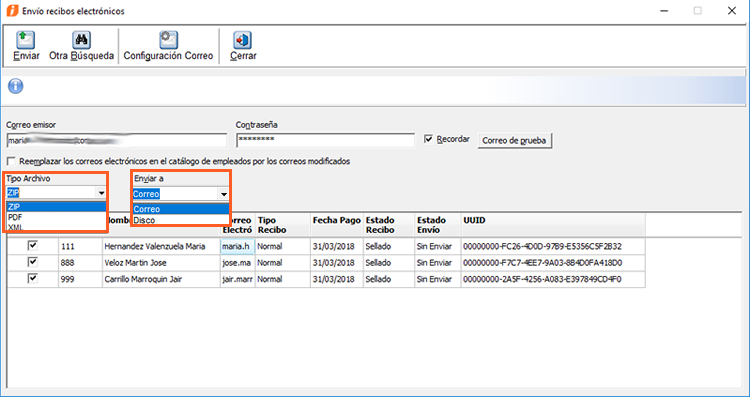Click the Fecha Pago column header
Image resolution: width=752 pixels, height=398 pixels.
337,221
